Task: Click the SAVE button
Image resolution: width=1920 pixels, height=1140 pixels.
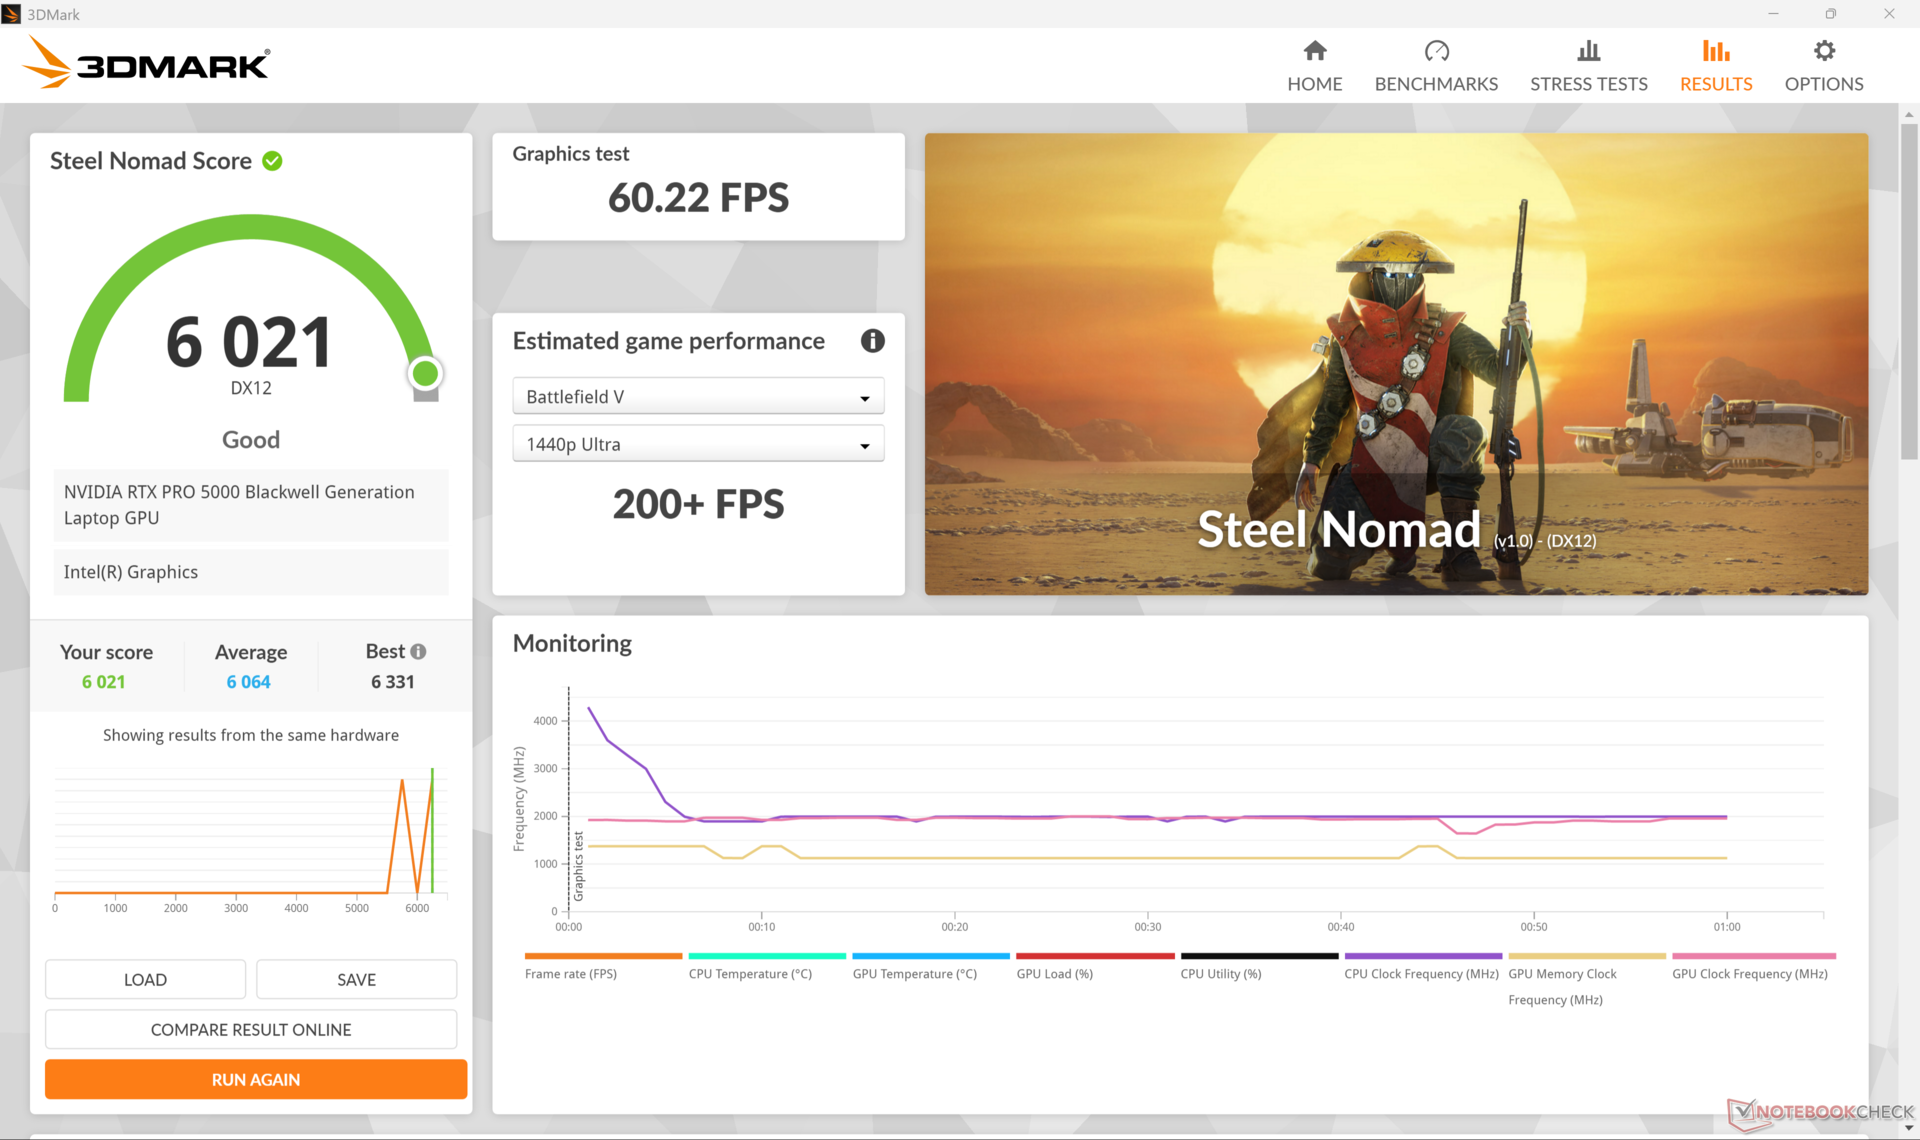Action: (x=356, y=979)
